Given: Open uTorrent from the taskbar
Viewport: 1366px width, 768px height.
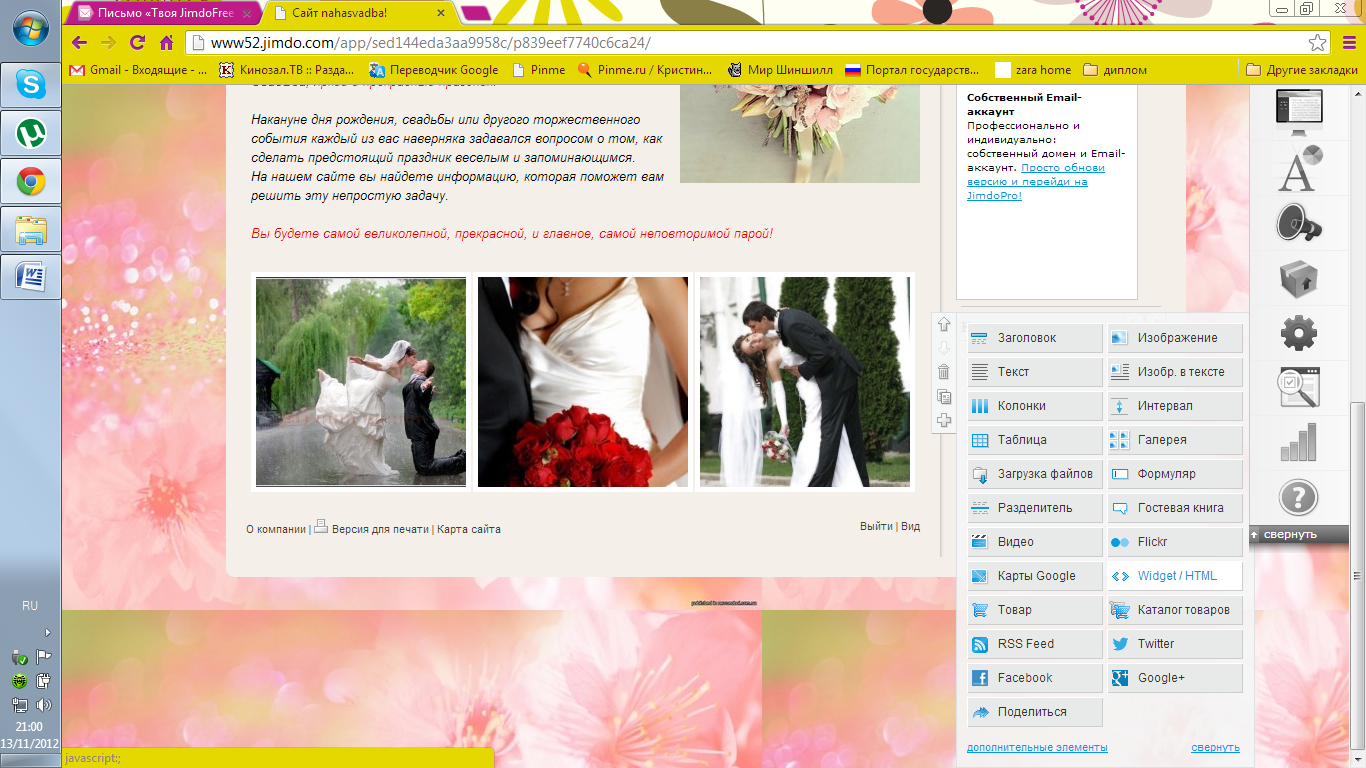Looking at the screenshot, I should 30,133.
